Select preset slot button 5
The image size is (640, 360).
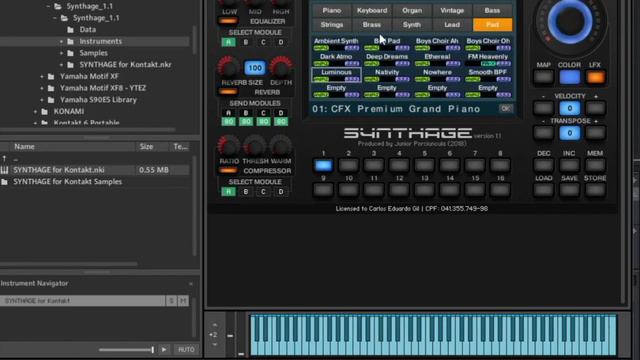point(424,165)
